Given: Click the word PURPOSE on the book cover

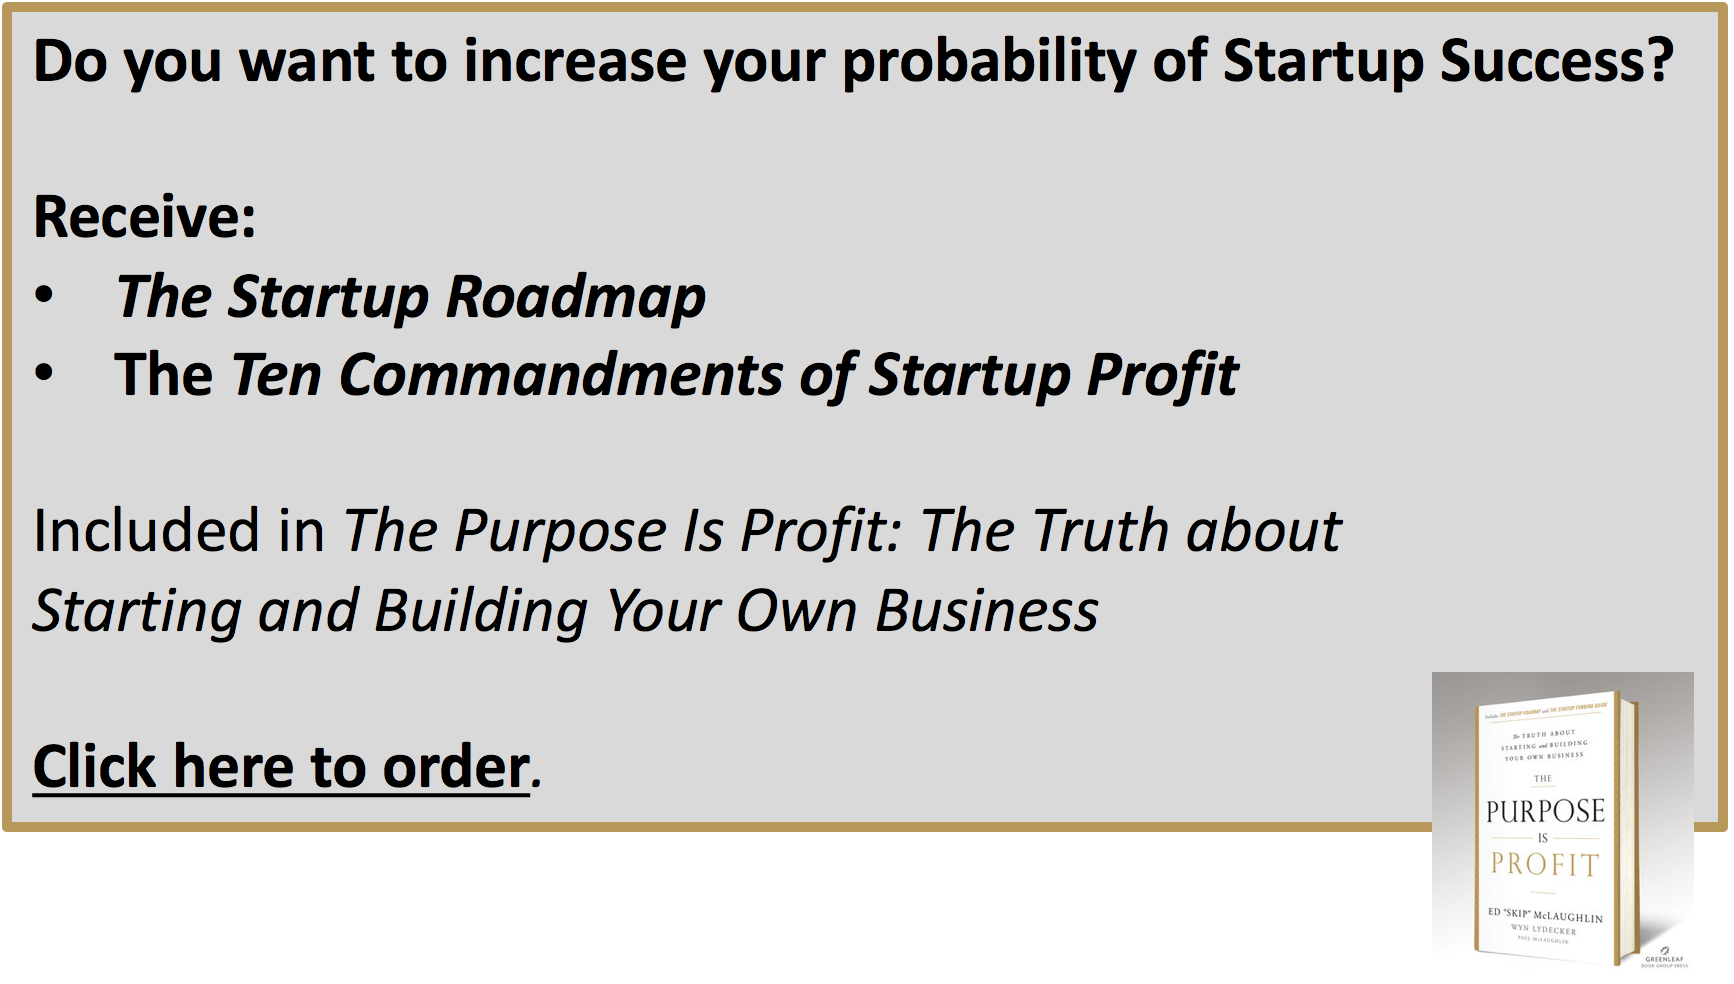Looking at the screenshot, I should click(1545, 811).
